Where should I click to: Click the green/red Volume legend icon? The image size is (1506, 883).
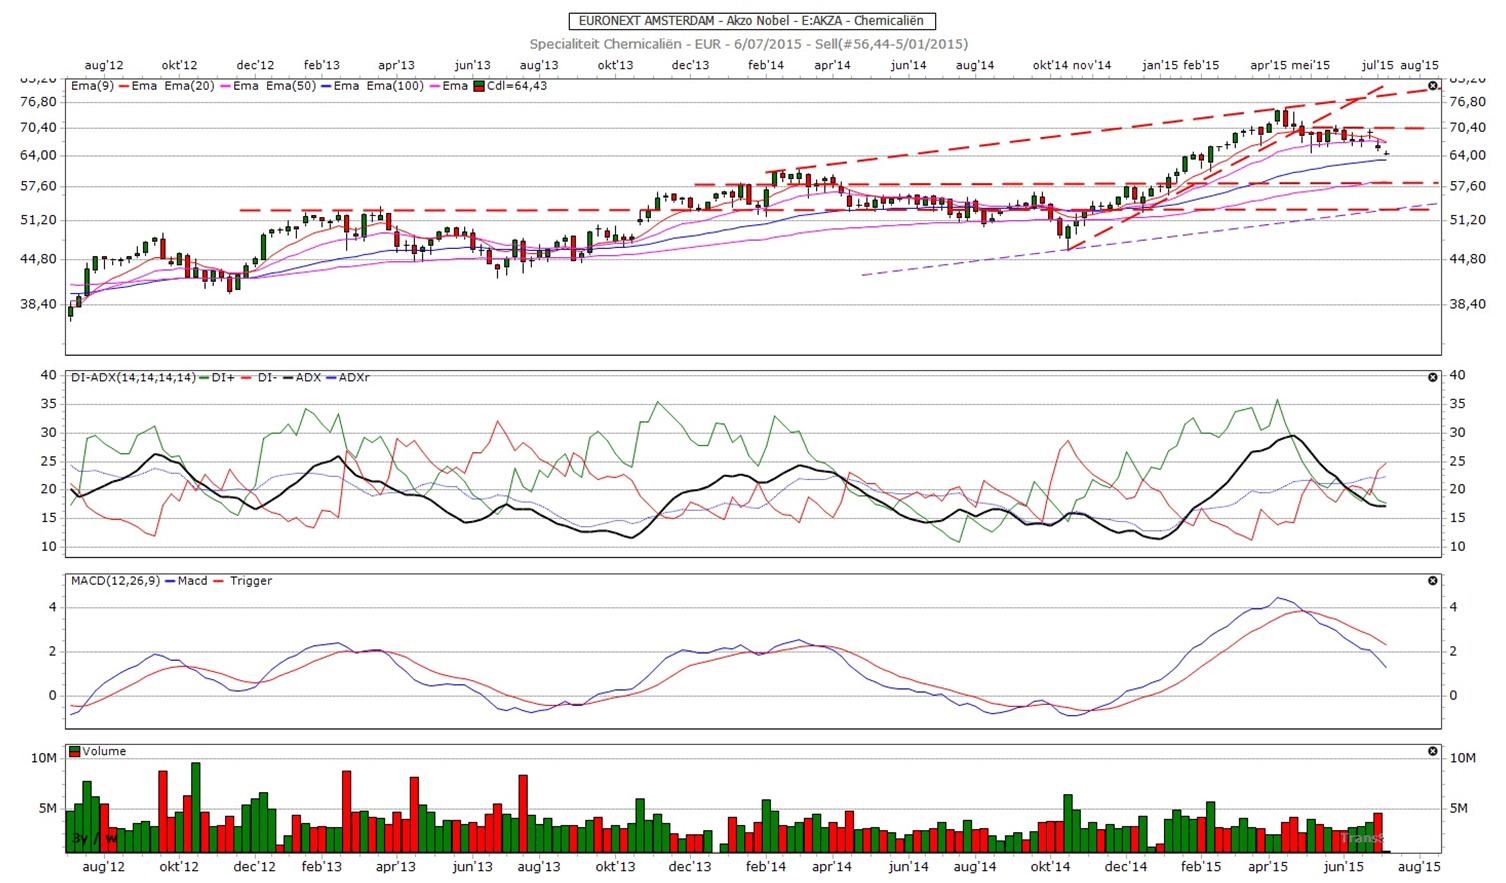(x=75, y=751)
